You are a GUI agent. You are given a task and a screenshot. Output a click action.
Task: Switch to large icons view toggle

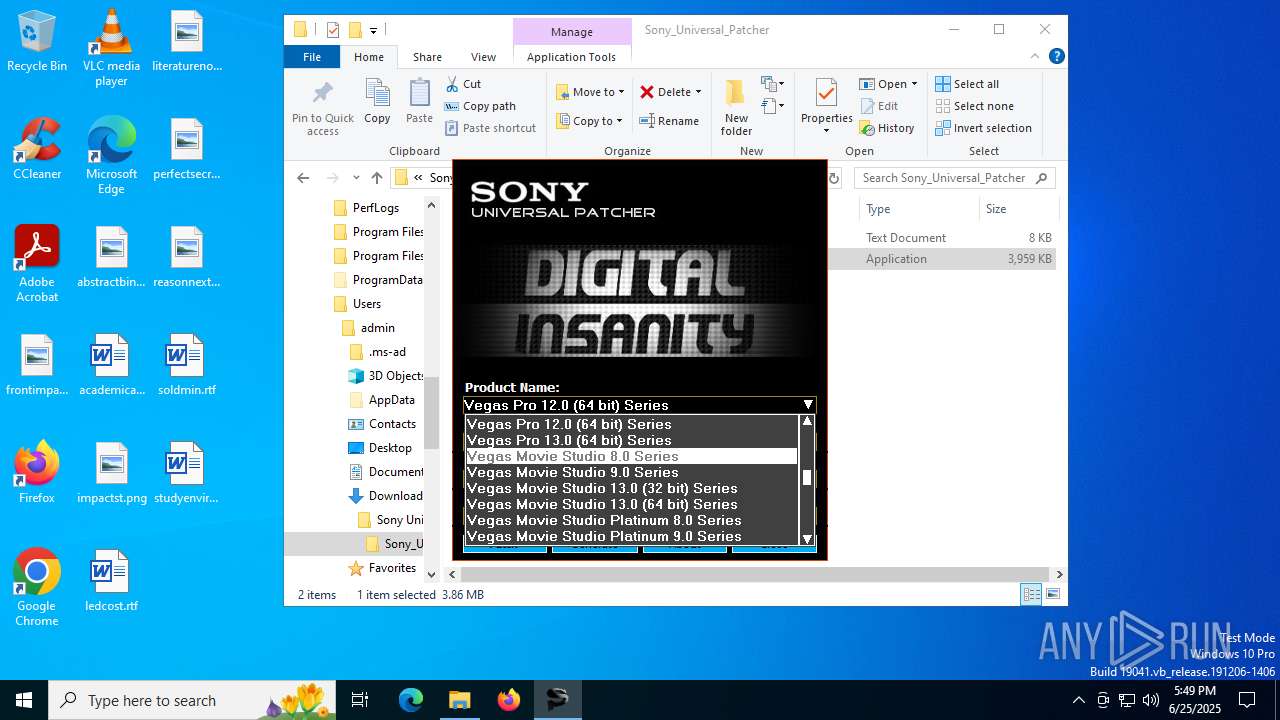point(1052,594)
